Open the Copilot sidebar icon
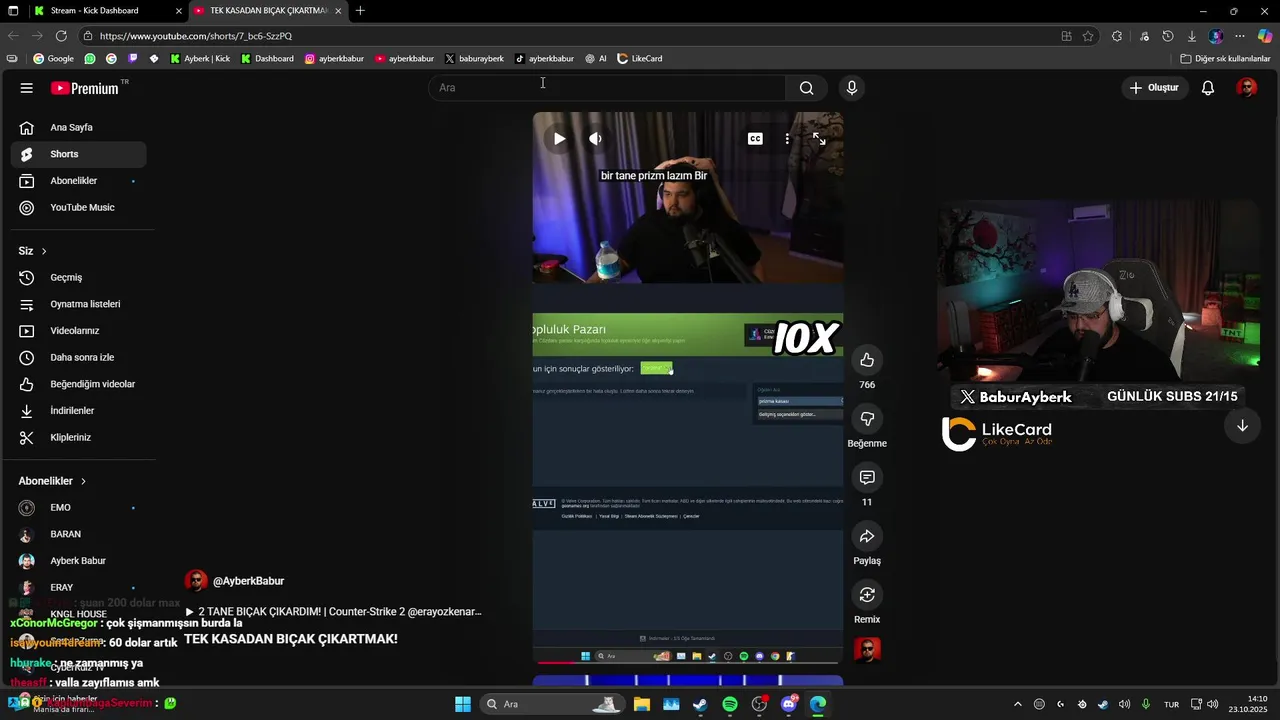The image size is (1280, 720). pyautogui.click(x=1265, y=36)
